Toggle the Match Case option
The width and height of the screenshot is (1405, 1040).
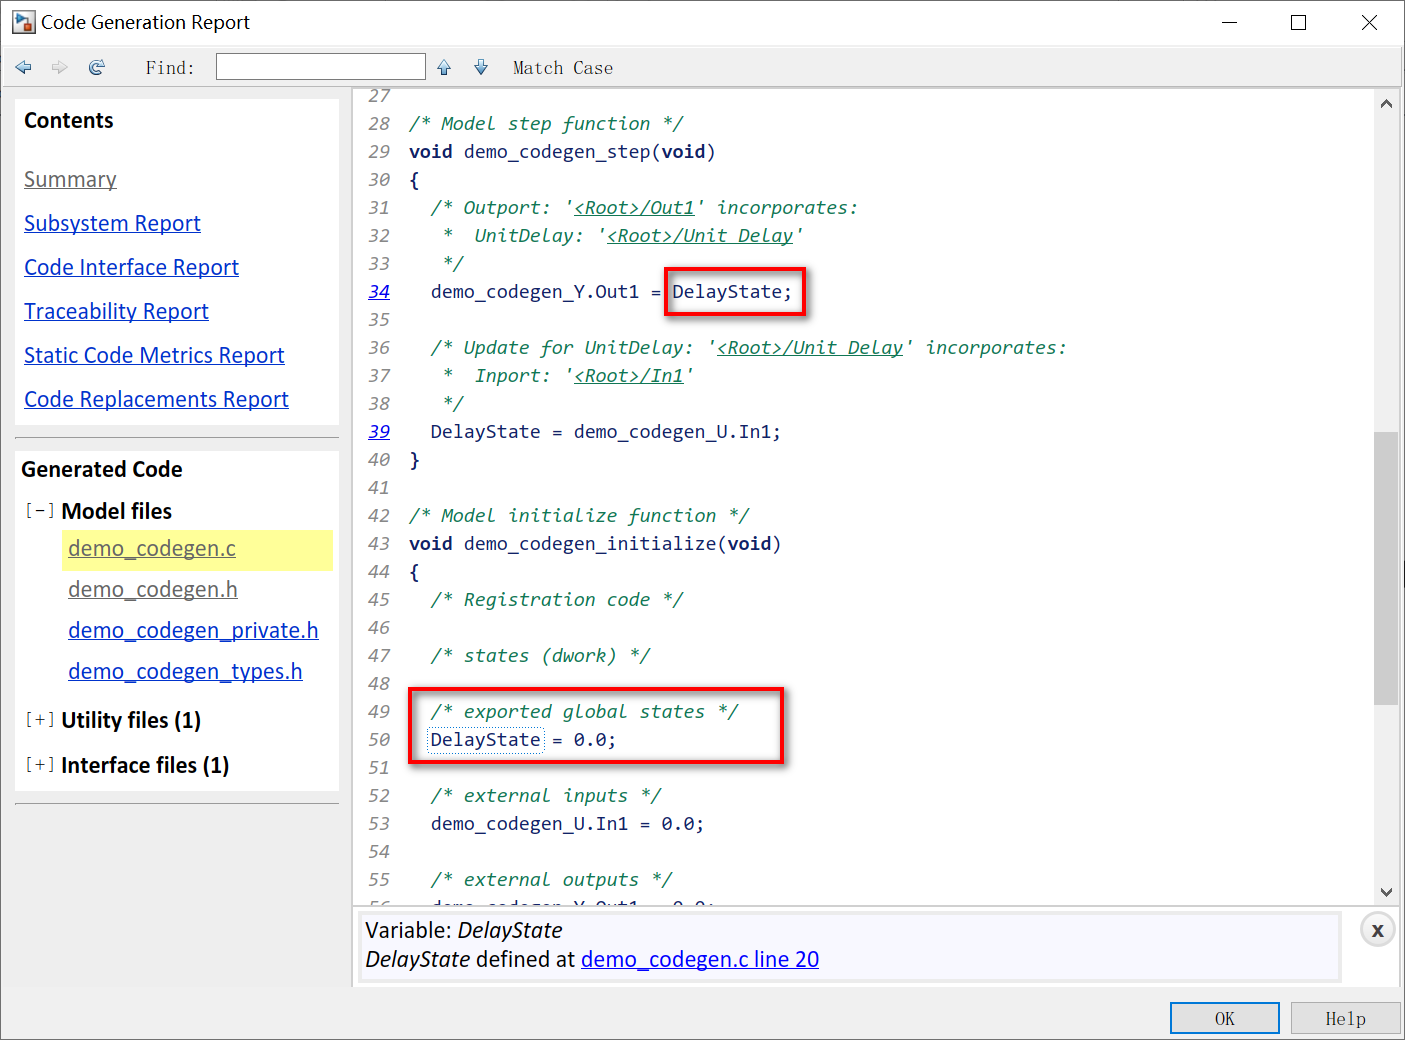563,68
